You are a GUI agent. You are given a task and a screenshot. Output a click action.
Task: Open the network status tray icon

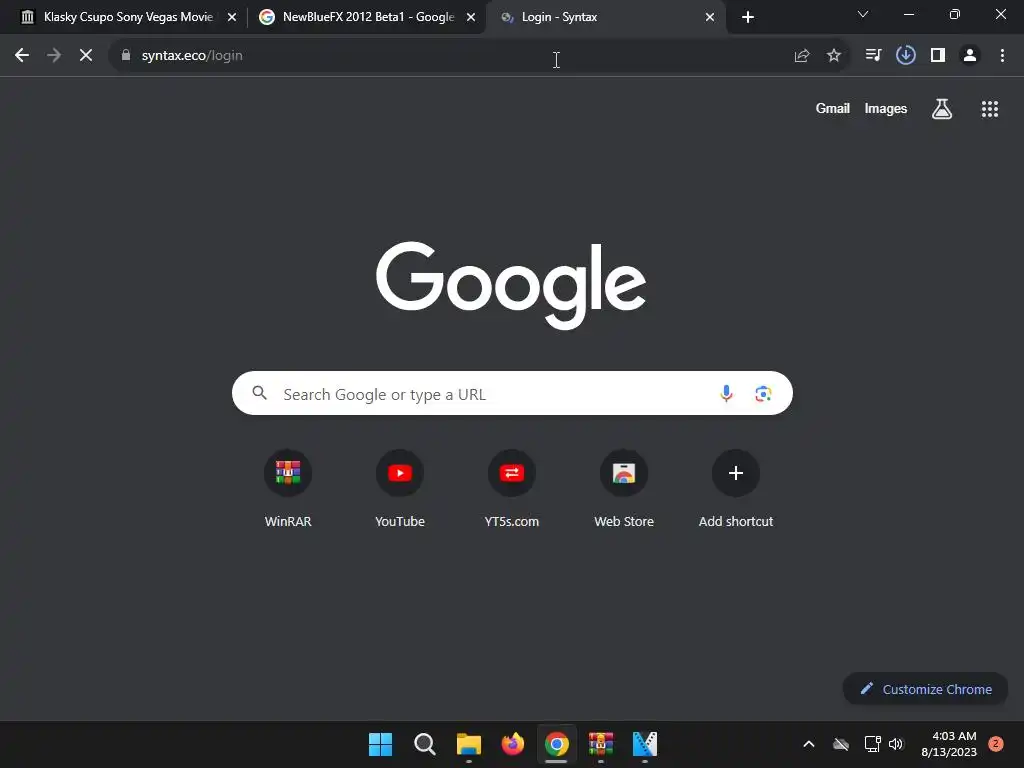pos(872,744)
